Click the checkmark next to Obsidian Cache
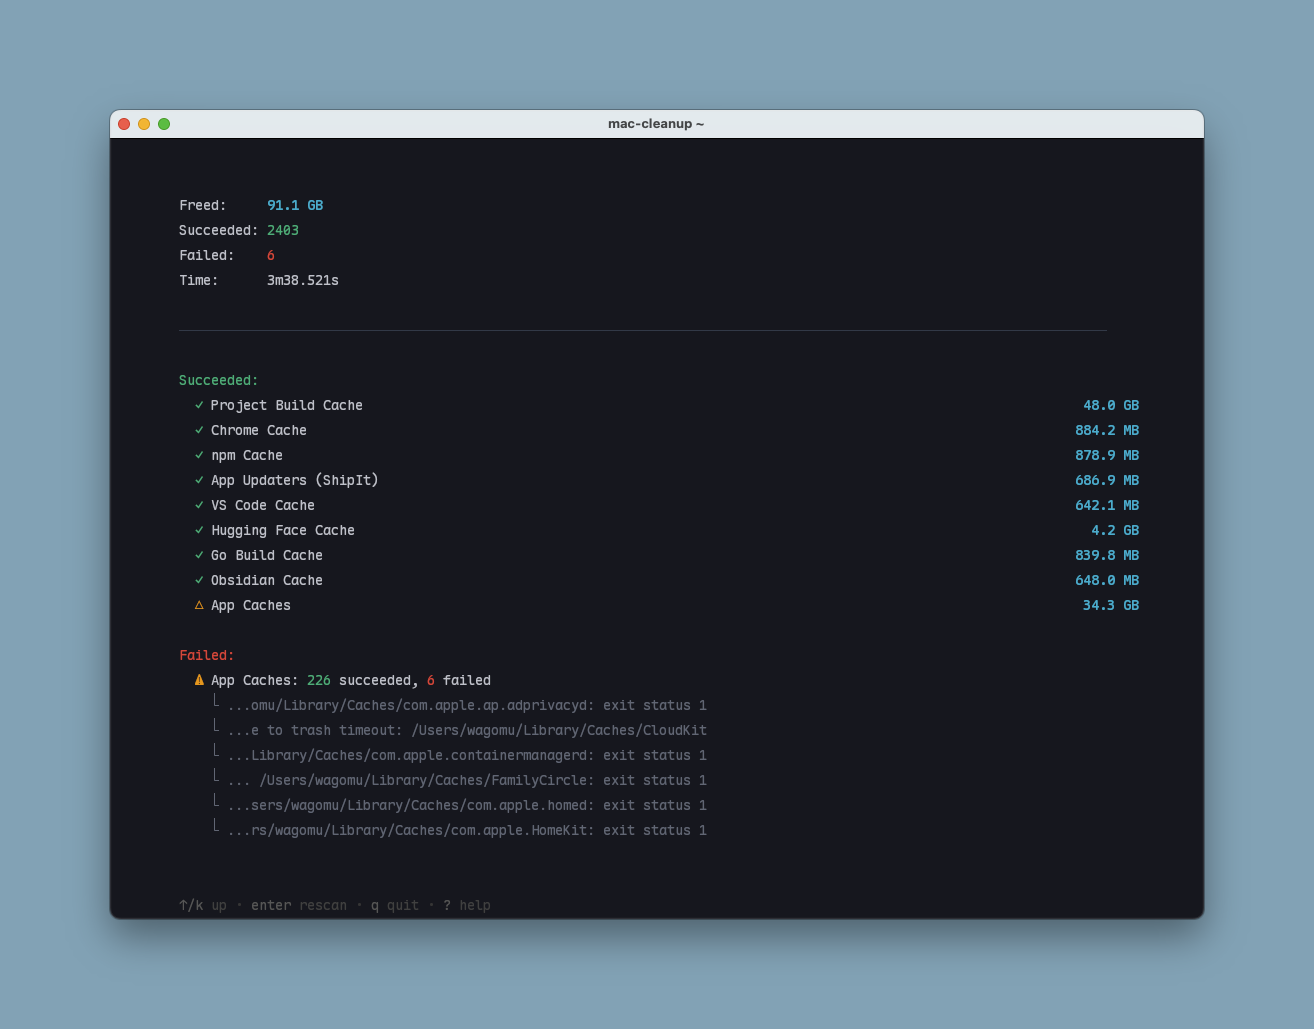The width and height of the screenshot is (1314, 1029). [199, 580]
